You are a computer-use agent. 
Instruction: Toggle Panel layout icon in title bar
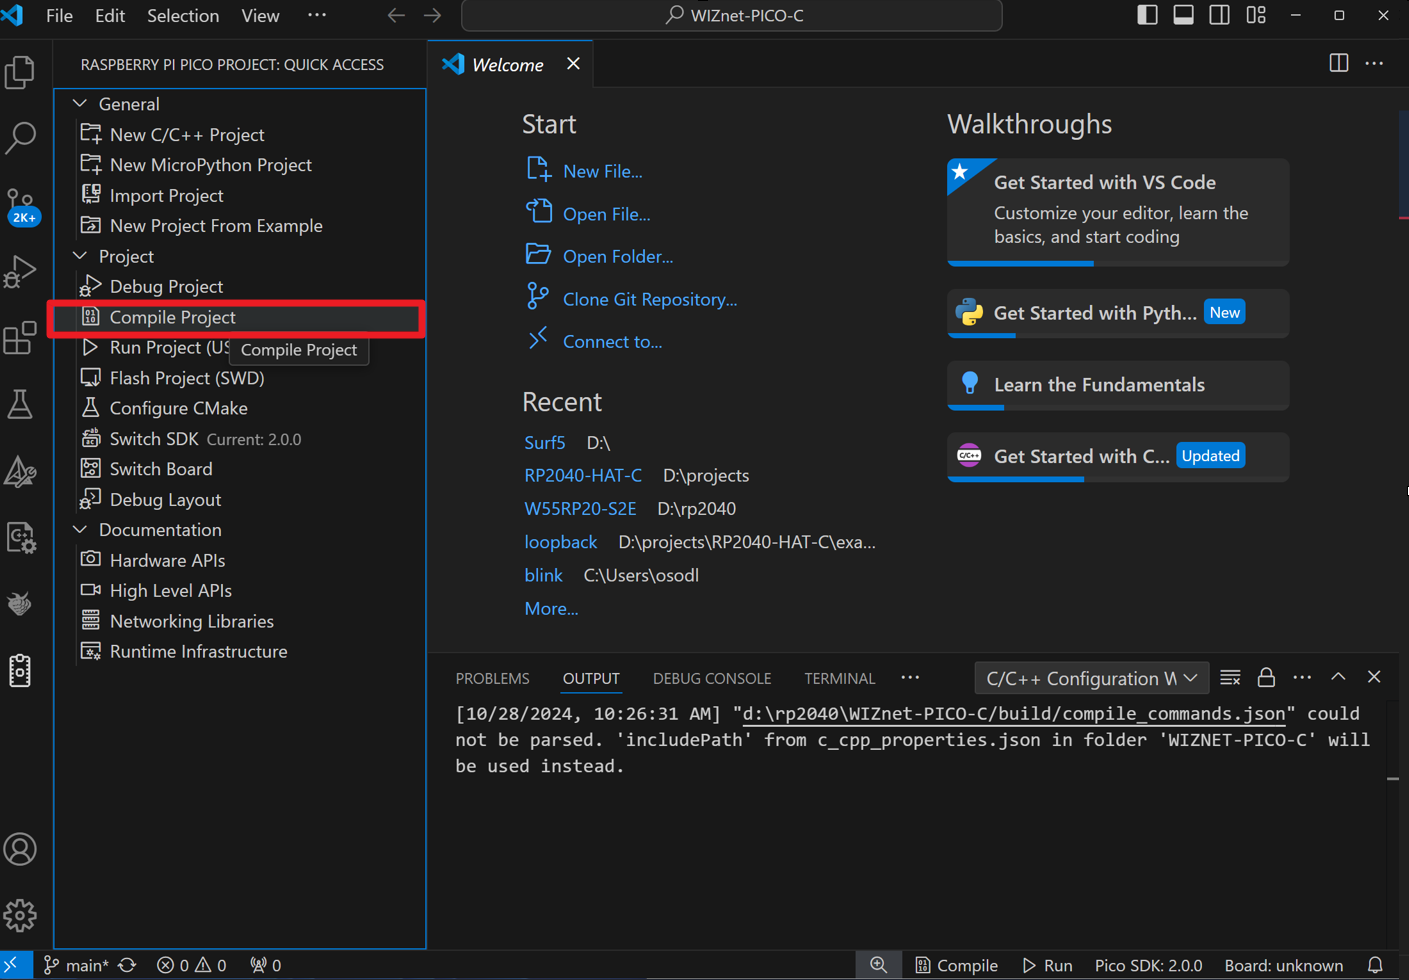pyautogui.click(x=1184, y=15)
